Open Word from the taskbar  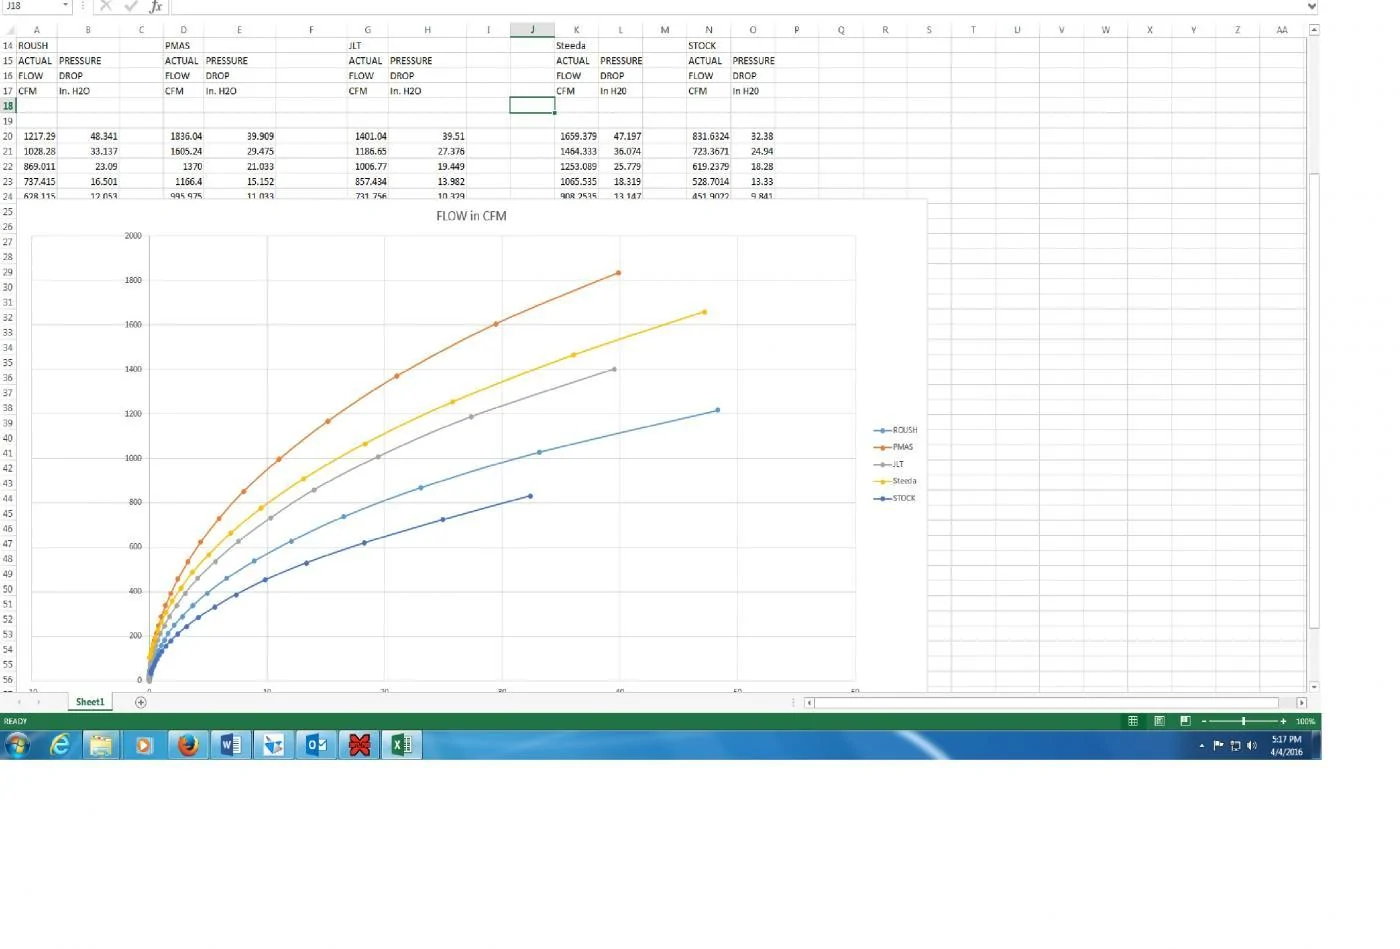pos(230,745)
